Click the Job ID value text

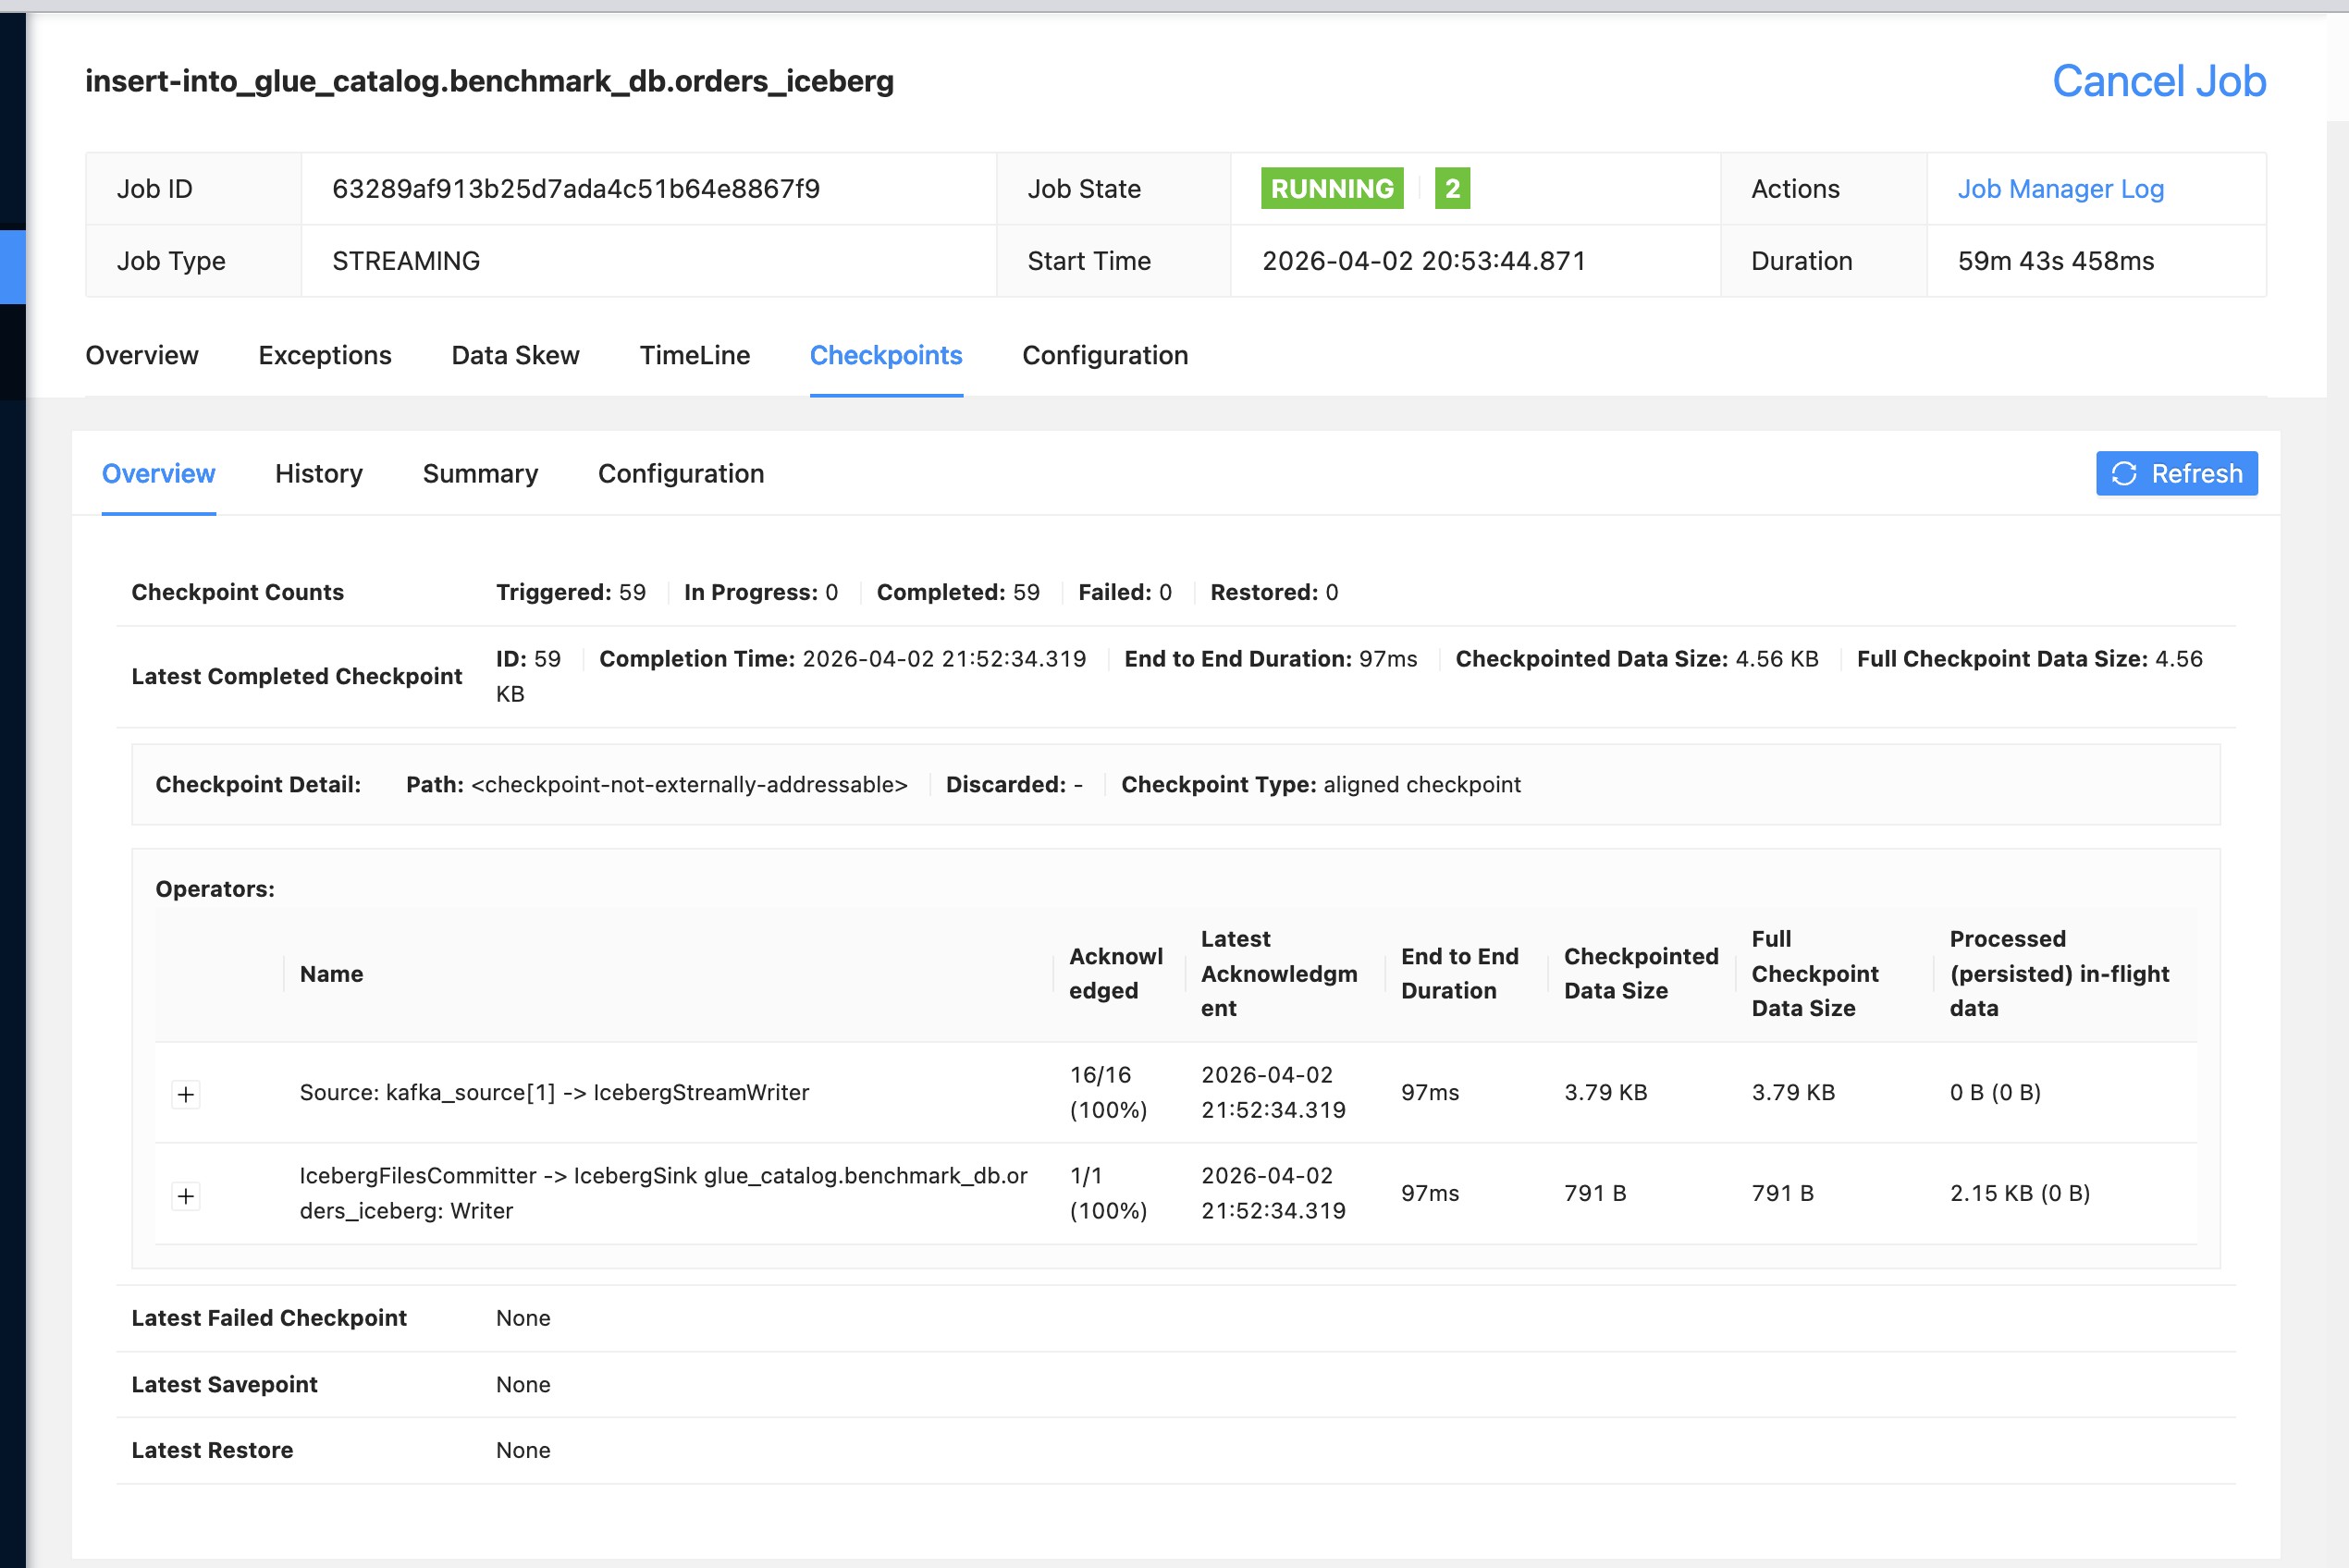(x=576, y=189)
